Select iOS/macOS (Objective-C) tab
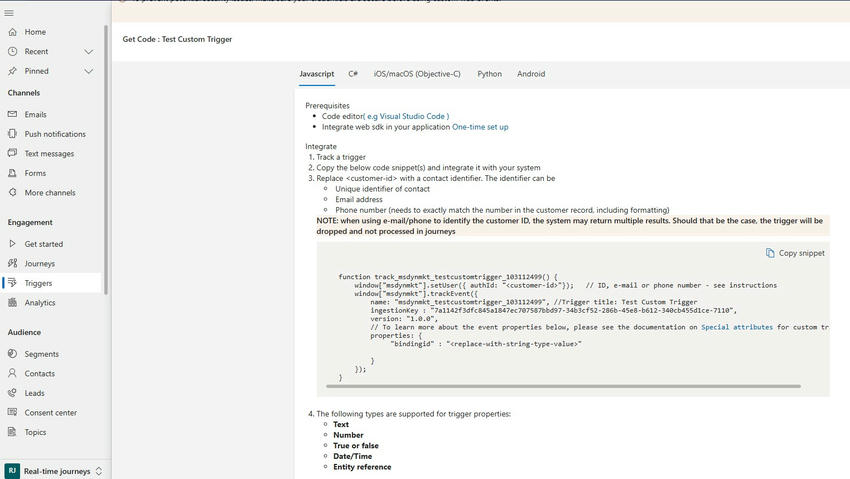The width and height of the screenshot is (850, 479). pyautogui.click(x=417, y=74)
